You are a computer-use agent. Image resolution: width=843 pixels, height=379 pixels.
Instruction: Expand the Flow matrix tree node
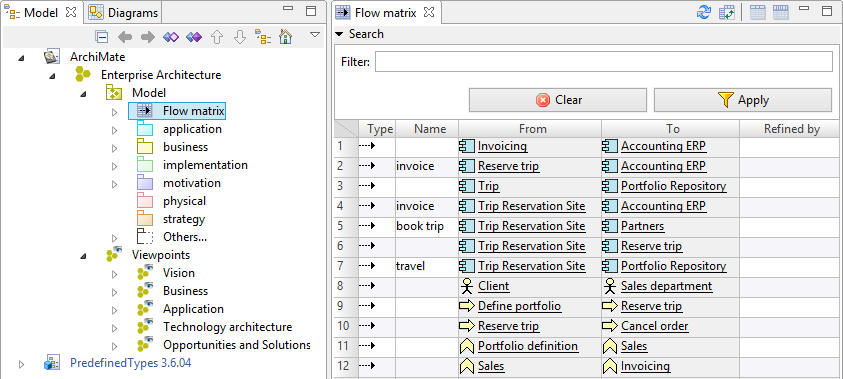[x=114, y=112]
